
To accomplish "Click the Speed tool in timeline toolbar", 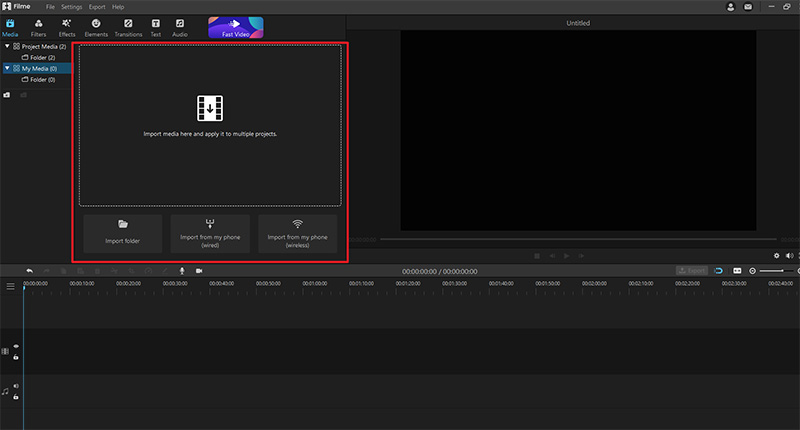I will point(148,271).
